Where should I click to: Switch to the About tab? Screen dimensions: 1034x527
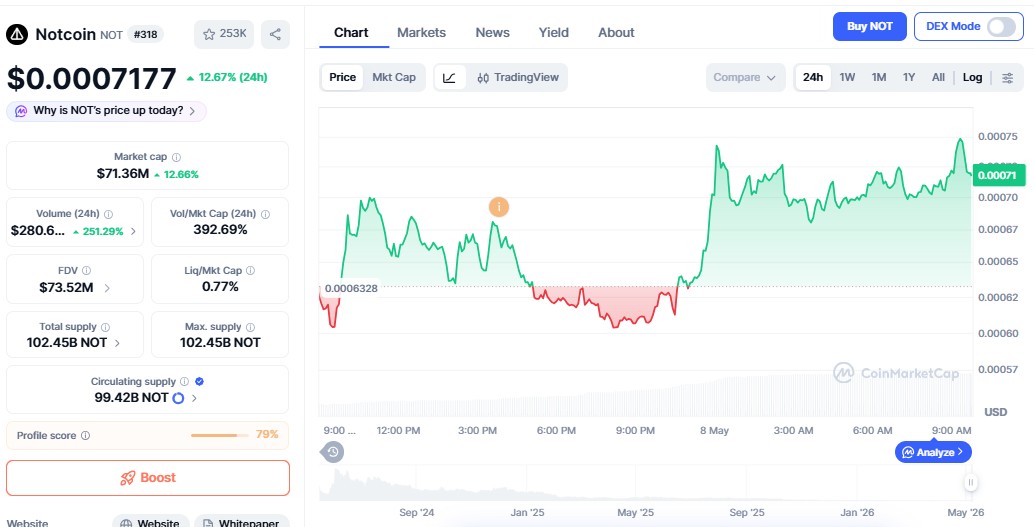617,32
